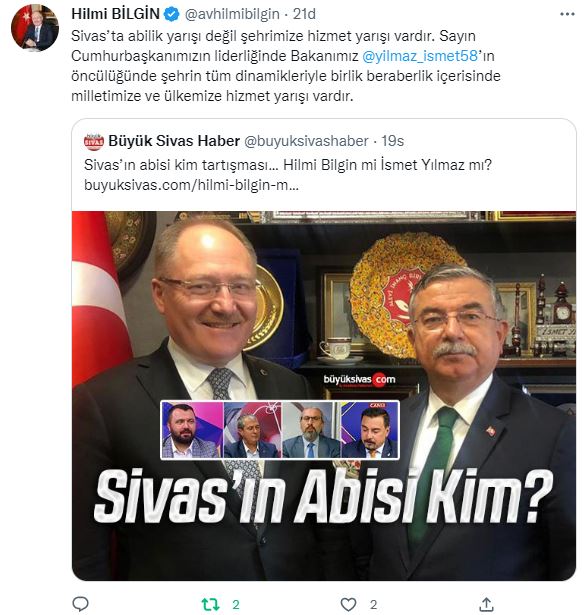Like the tweet with heart icon

348,604
